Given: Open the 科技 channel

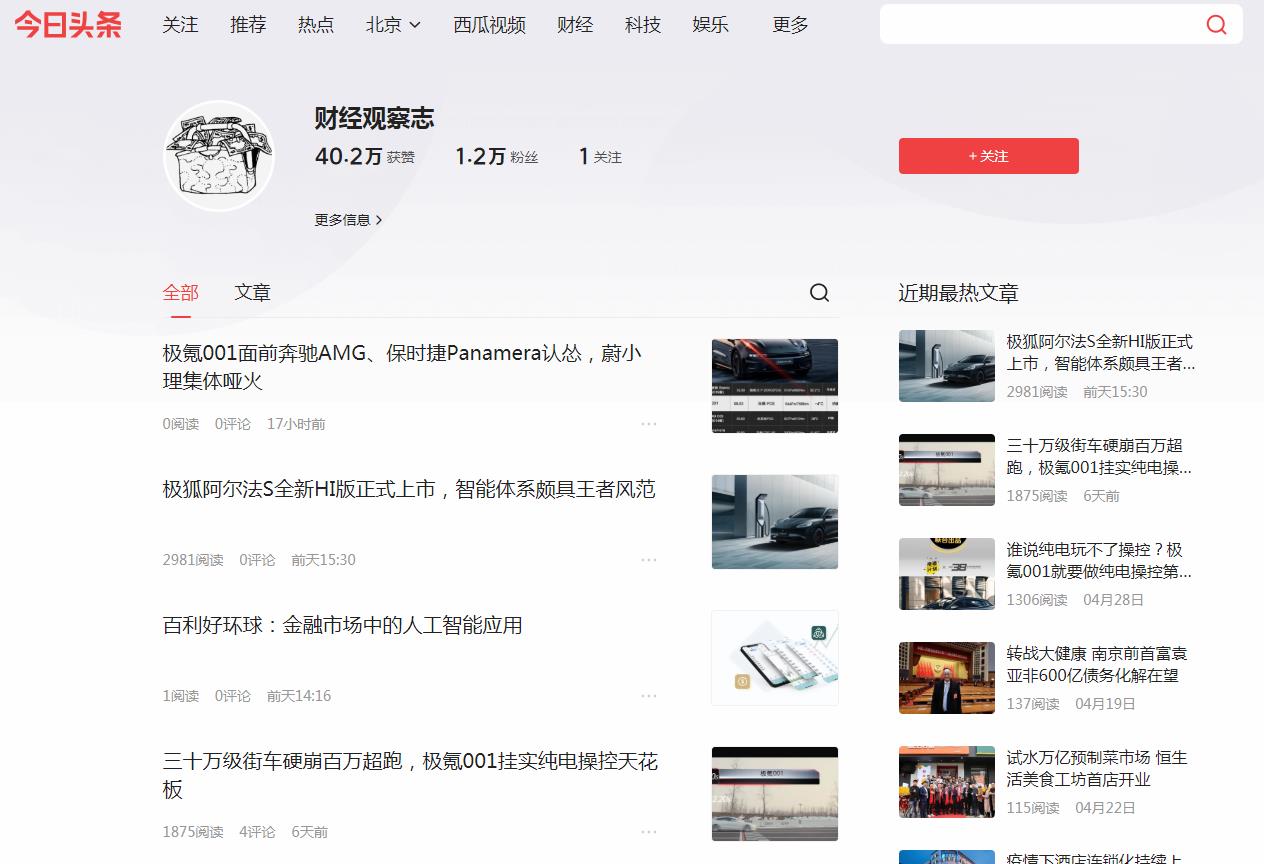Looking at the screenshot, I should [x=643, y=25].
